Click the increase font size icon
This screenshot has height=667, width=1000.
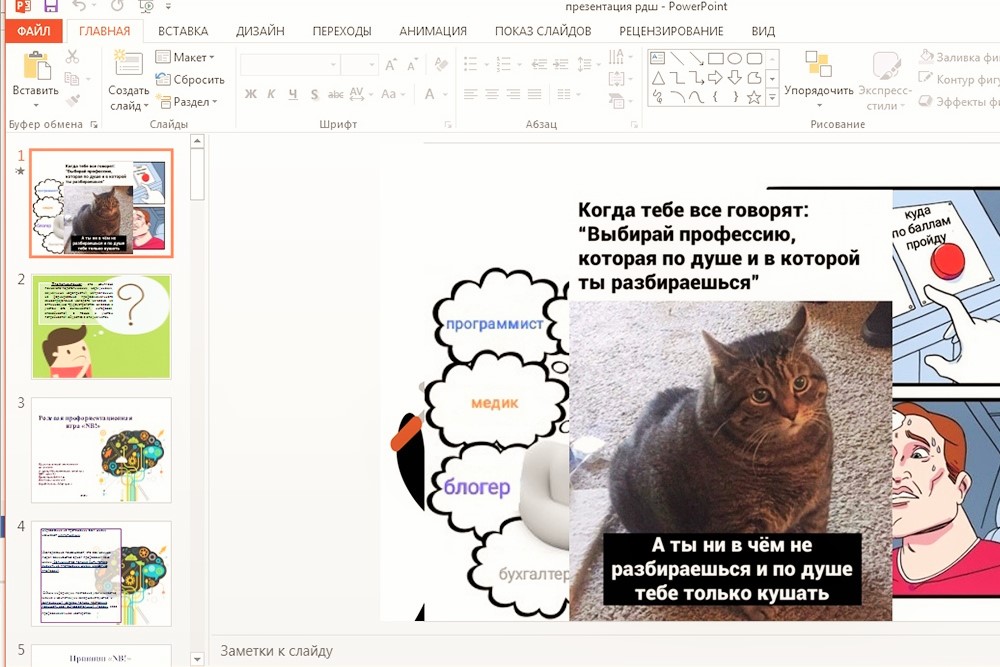(390, 64)
